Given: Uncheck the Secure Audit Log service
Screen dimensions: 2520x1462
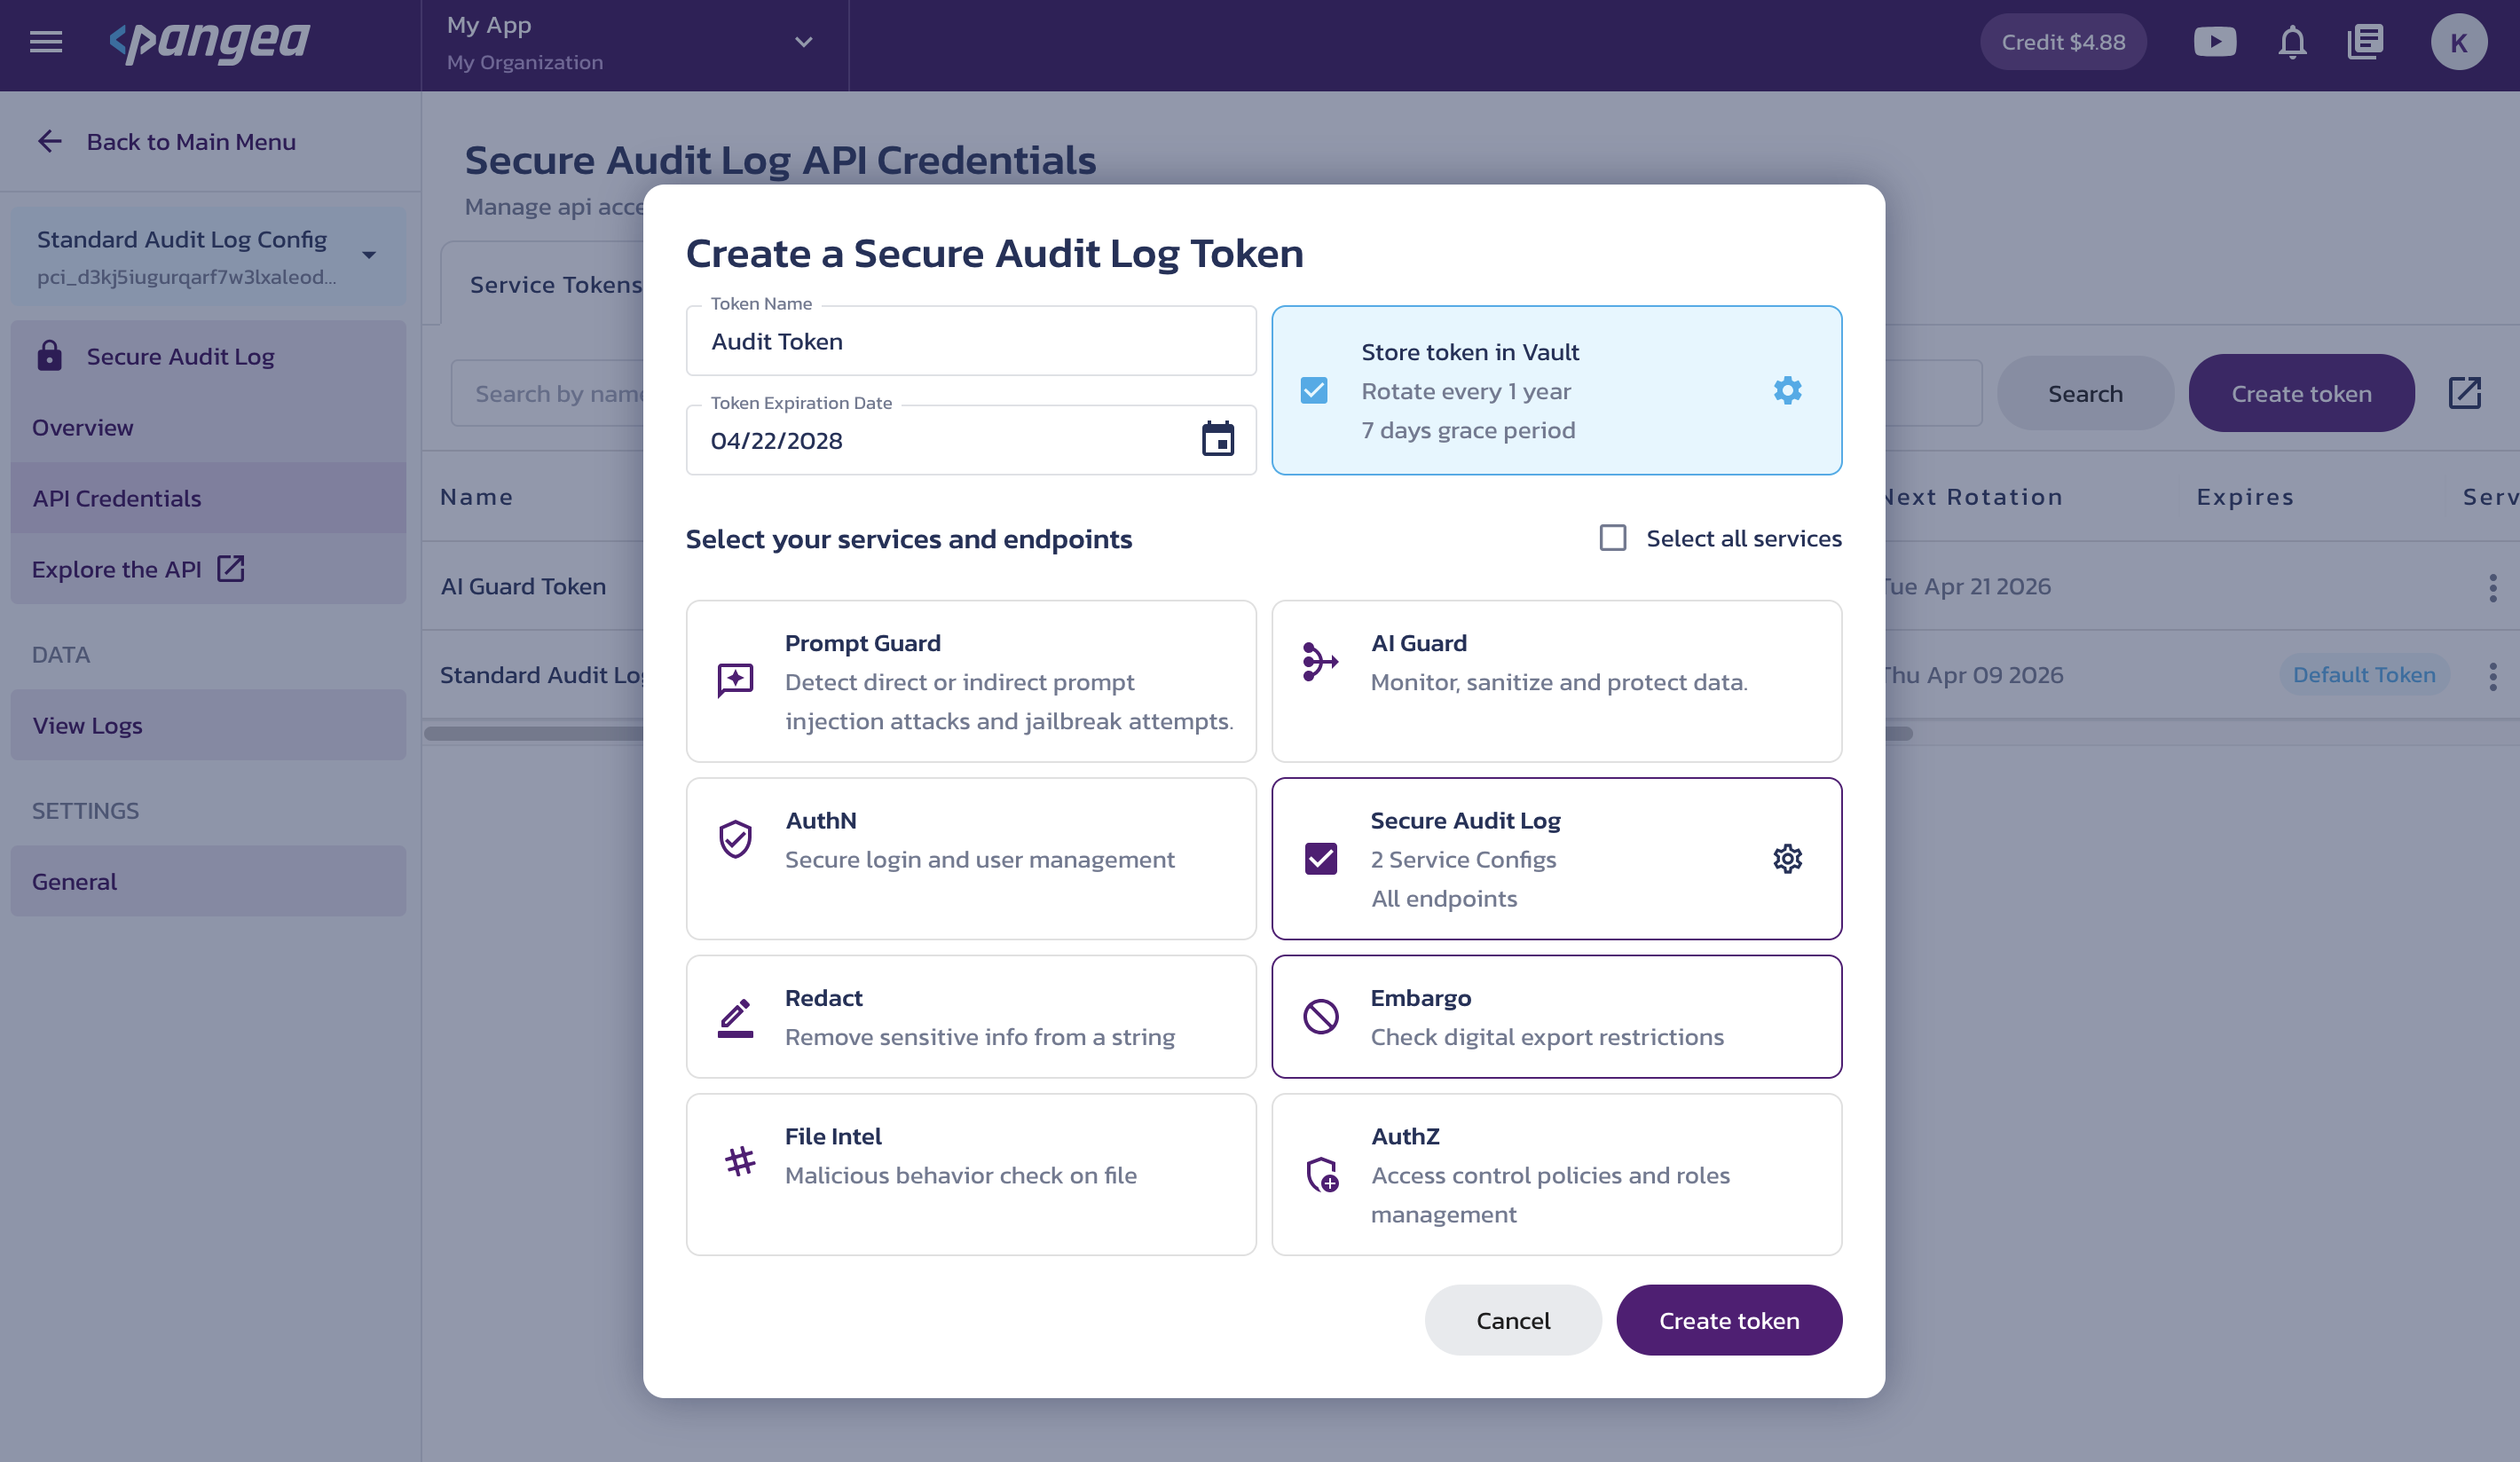Looking at the screenshot, I should click(x=1320, y=858).
